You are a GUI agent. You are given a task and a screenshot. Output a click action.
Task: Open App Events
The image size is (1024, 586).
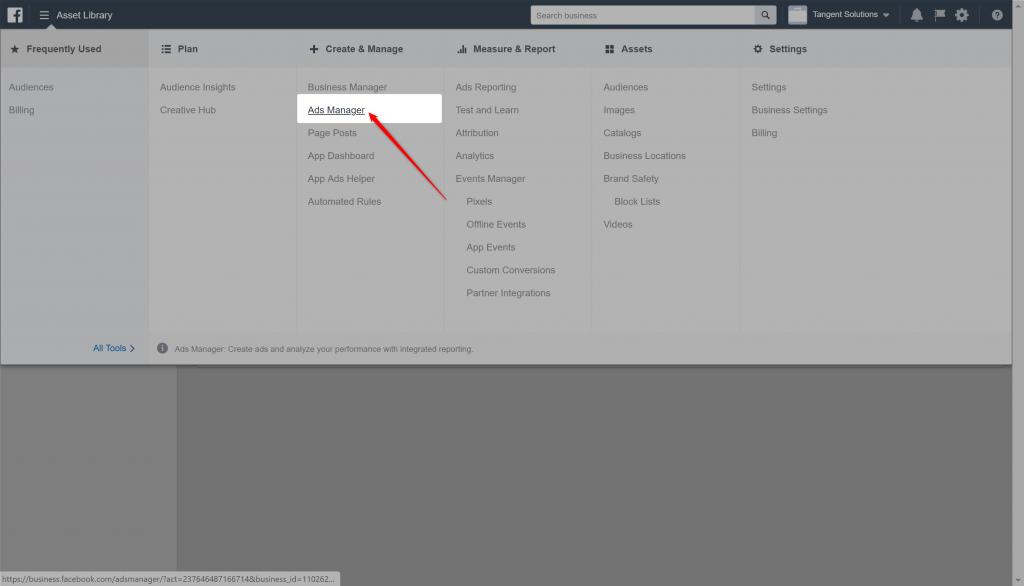click(490, 247)
